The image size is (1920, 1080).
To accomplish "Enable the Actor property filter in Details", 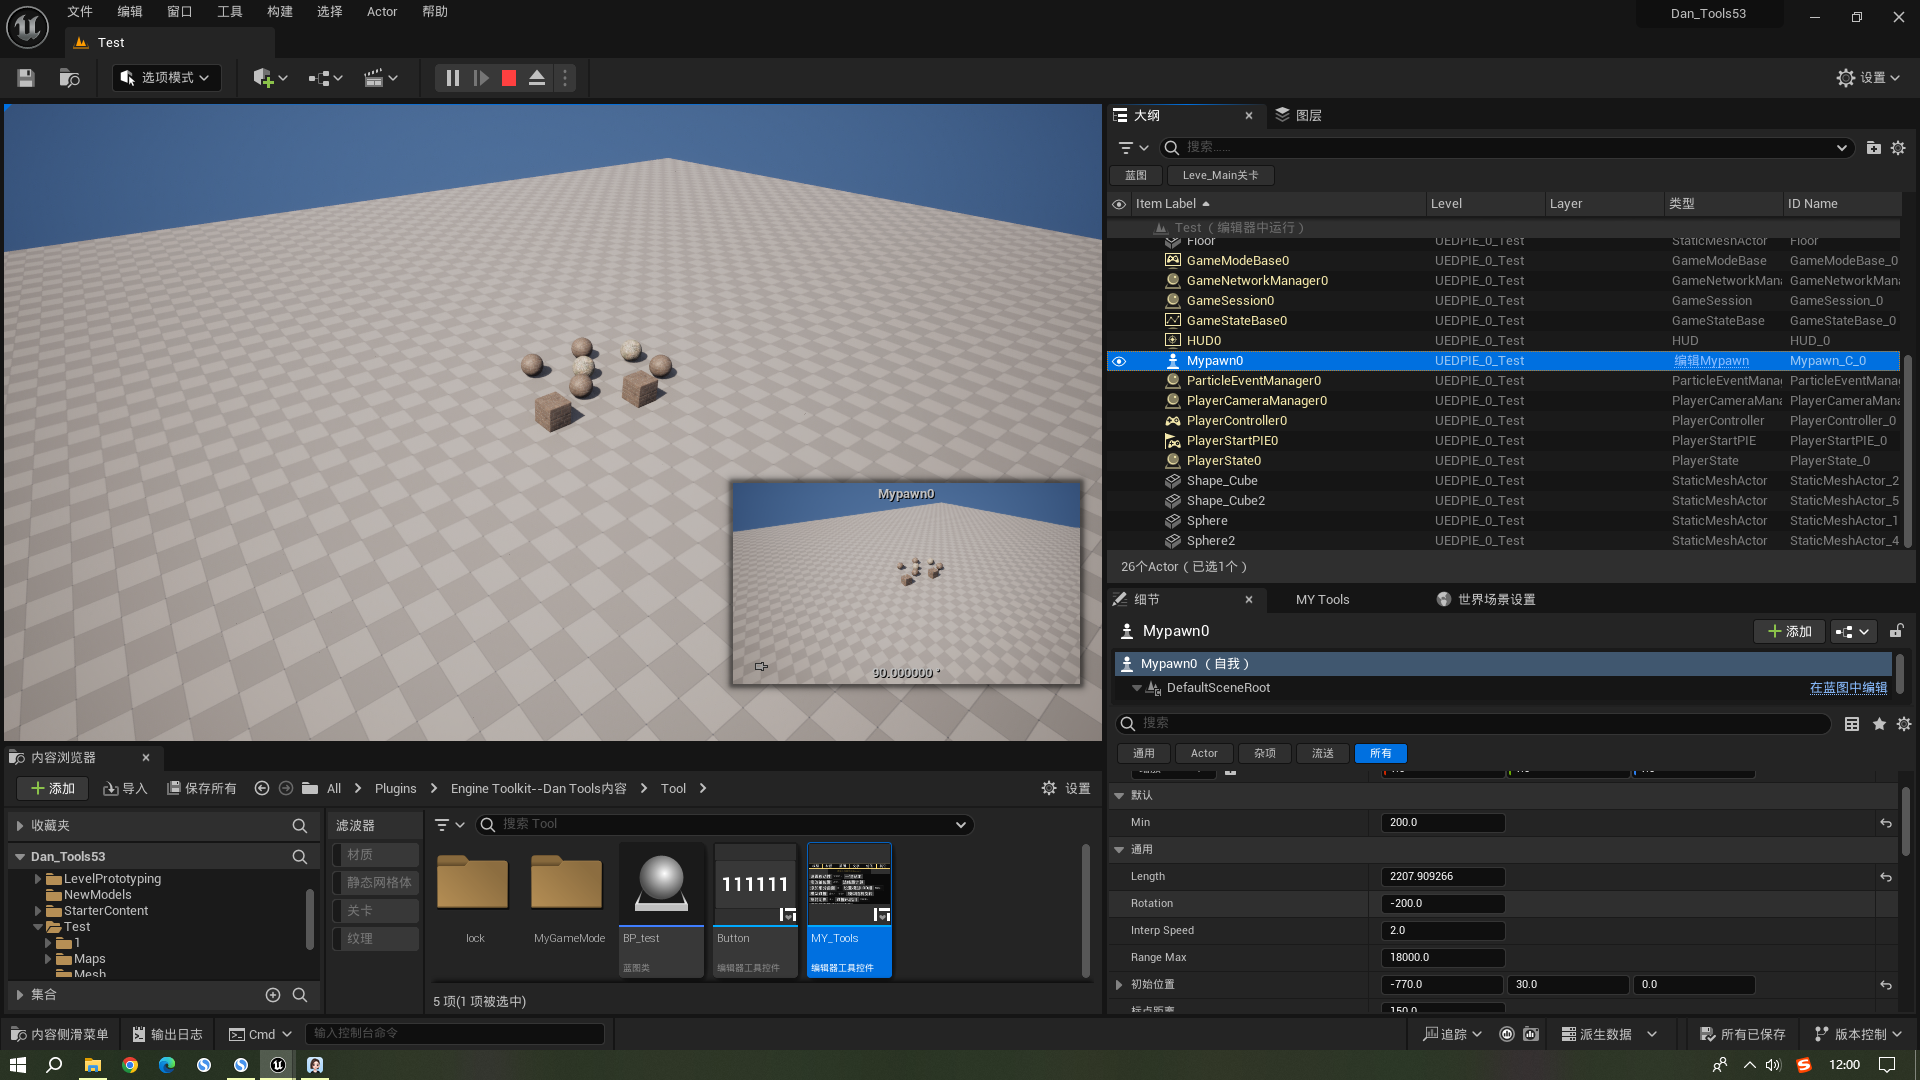I will (1204, 754).
